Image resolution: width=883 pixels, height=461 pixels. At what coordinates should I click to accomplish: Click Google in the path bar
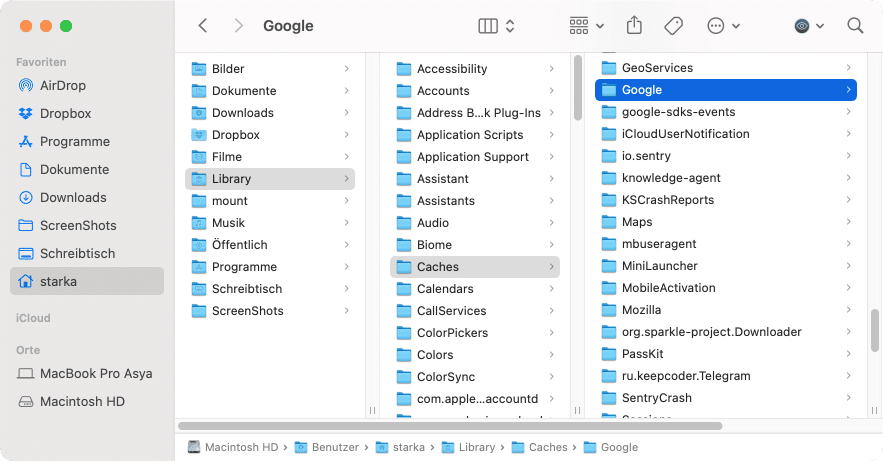(611, 447)
